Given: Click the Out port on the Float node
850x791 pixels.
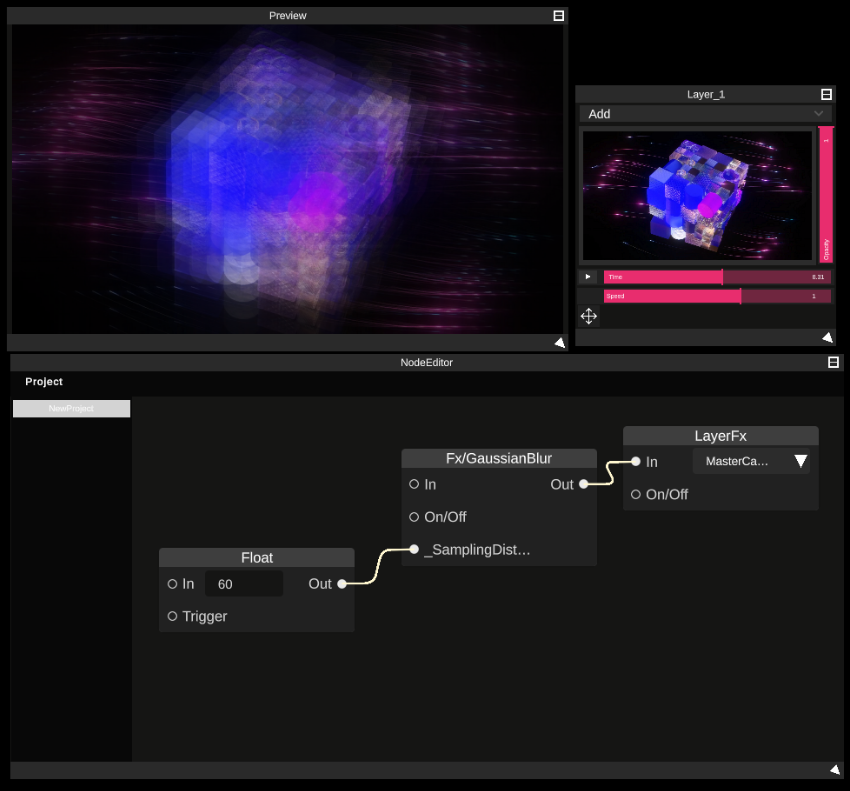Looking at the screenshot, I should pos(341,583).
